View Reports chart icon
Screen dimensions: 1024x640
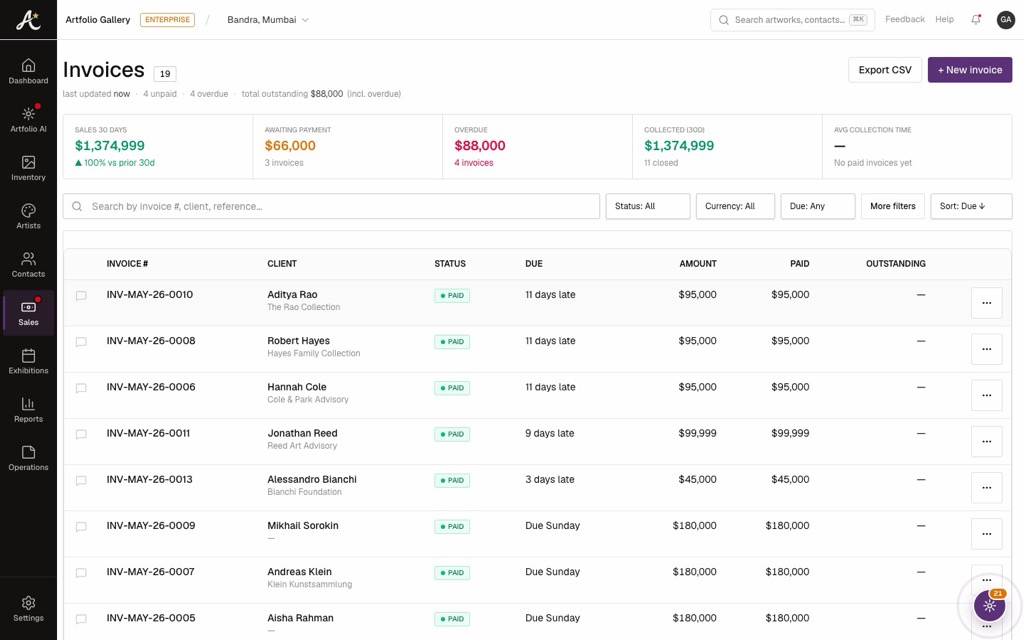[x=28, y=404]
